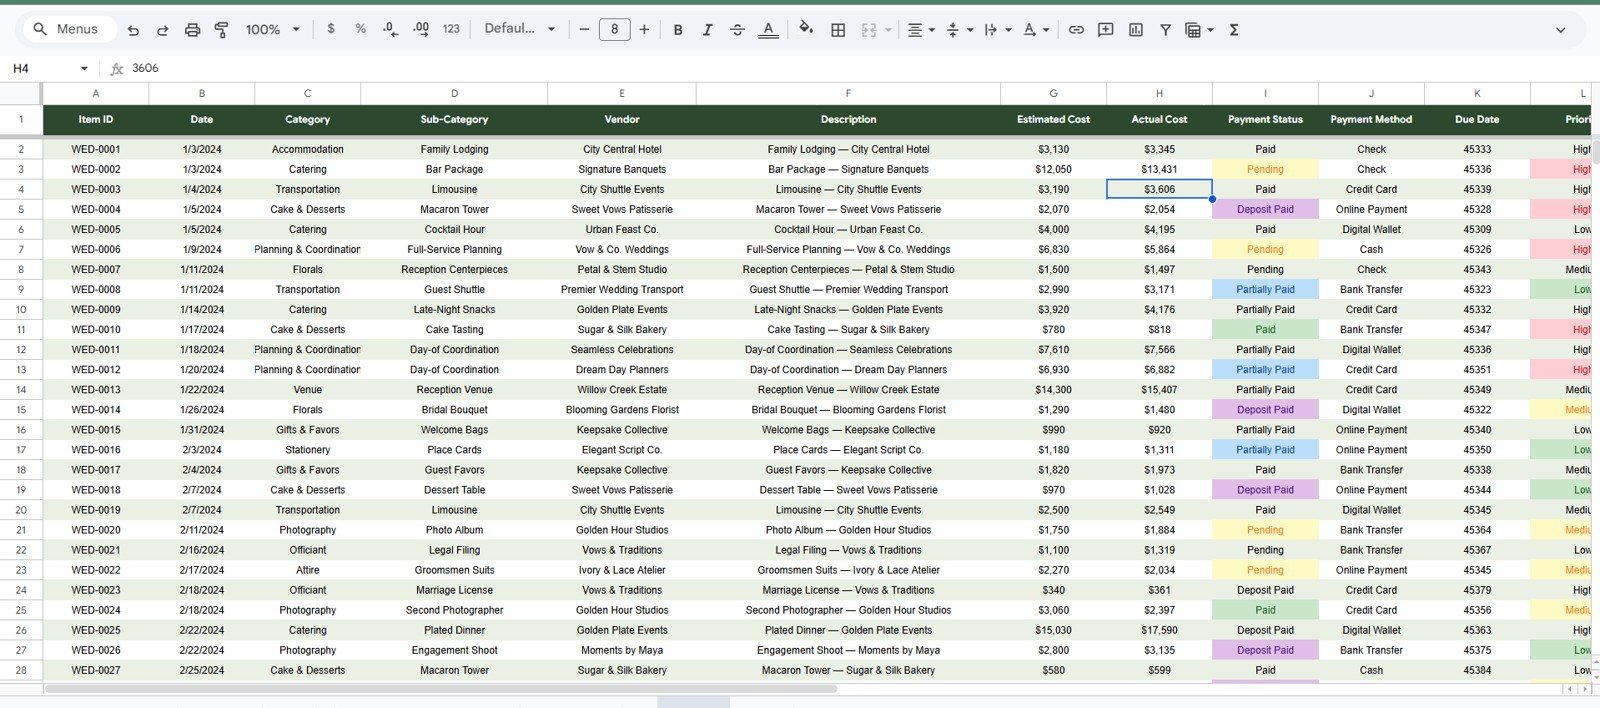The height and width of the screenshot is (708, 1600).
Task: Click the Payment Status header cell
Action: (1265, 119)
